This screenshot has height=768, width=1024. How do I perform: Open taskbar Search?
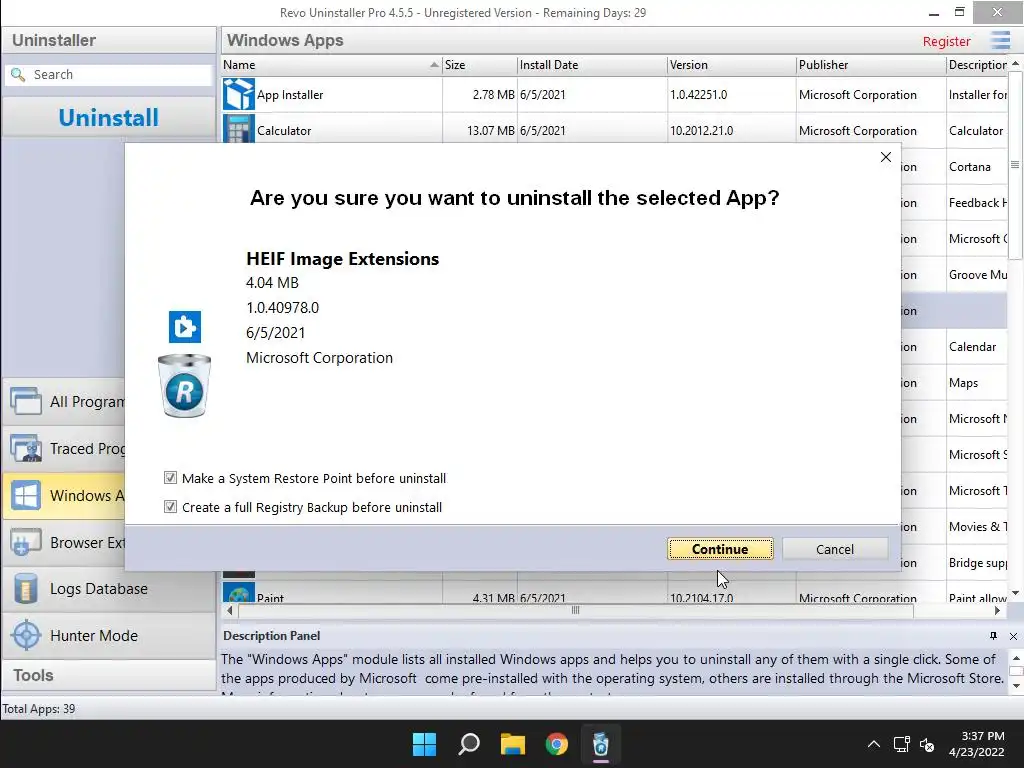[x=468, y=744]
